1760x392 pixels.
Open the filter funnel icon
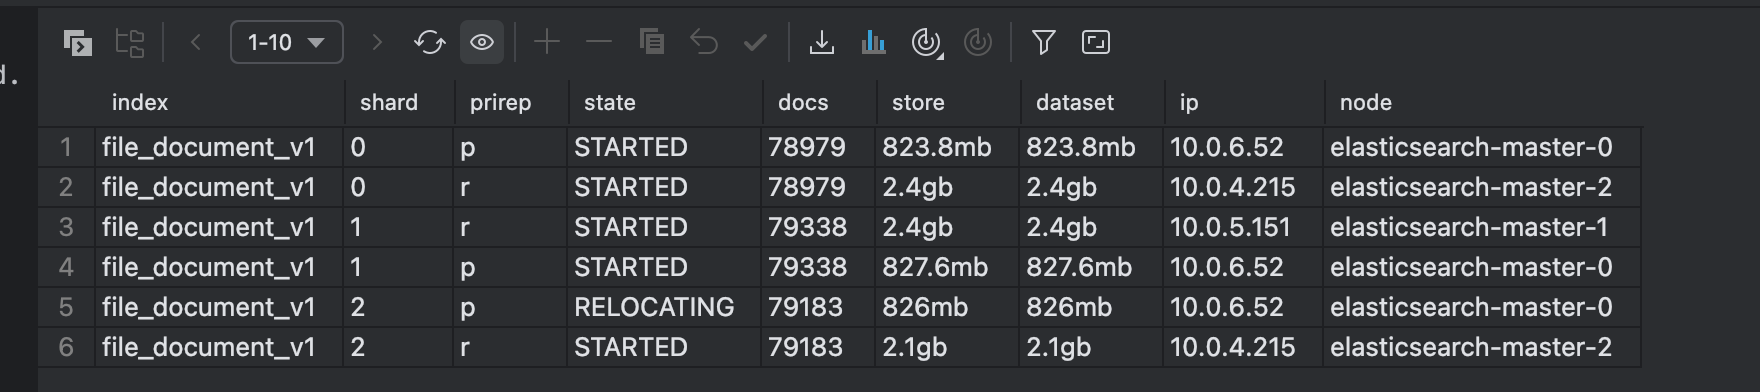click(x=1044, y=42)
